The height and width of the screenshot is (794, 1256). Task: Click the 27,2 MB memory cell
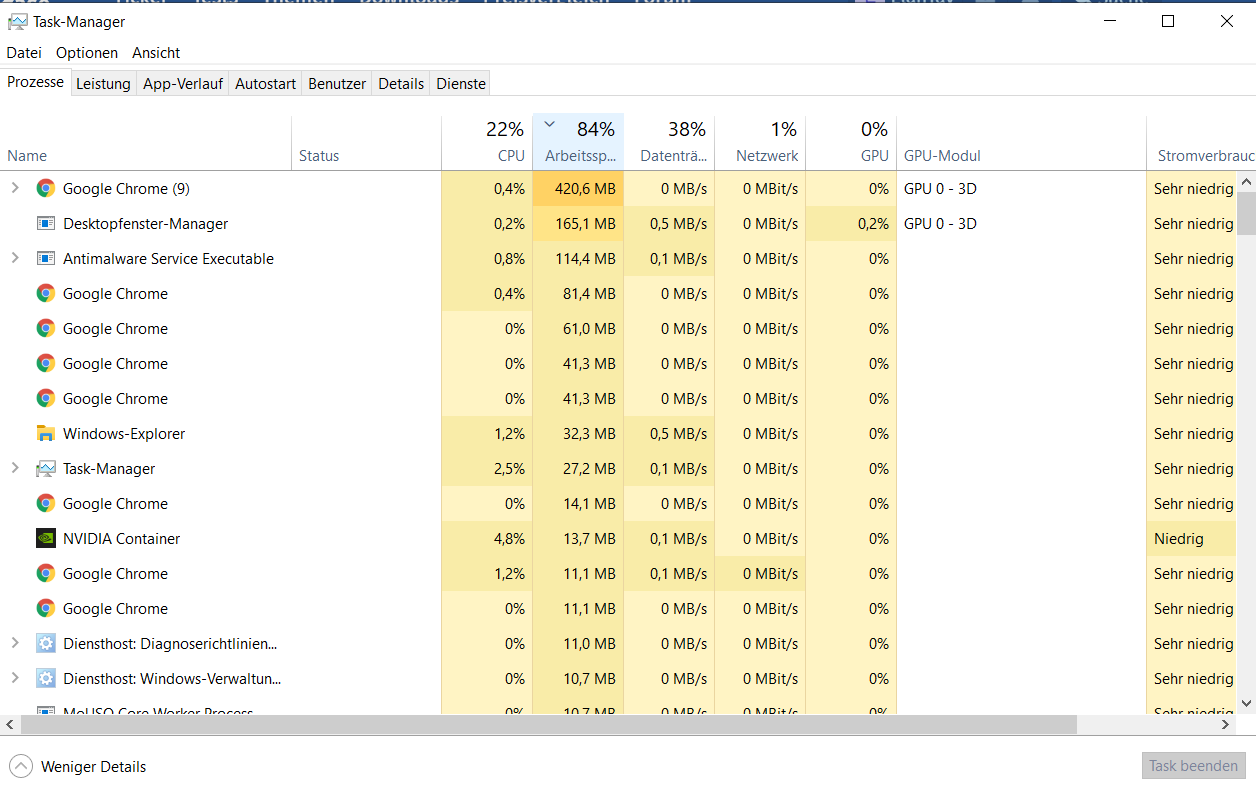tap(578, 468)
